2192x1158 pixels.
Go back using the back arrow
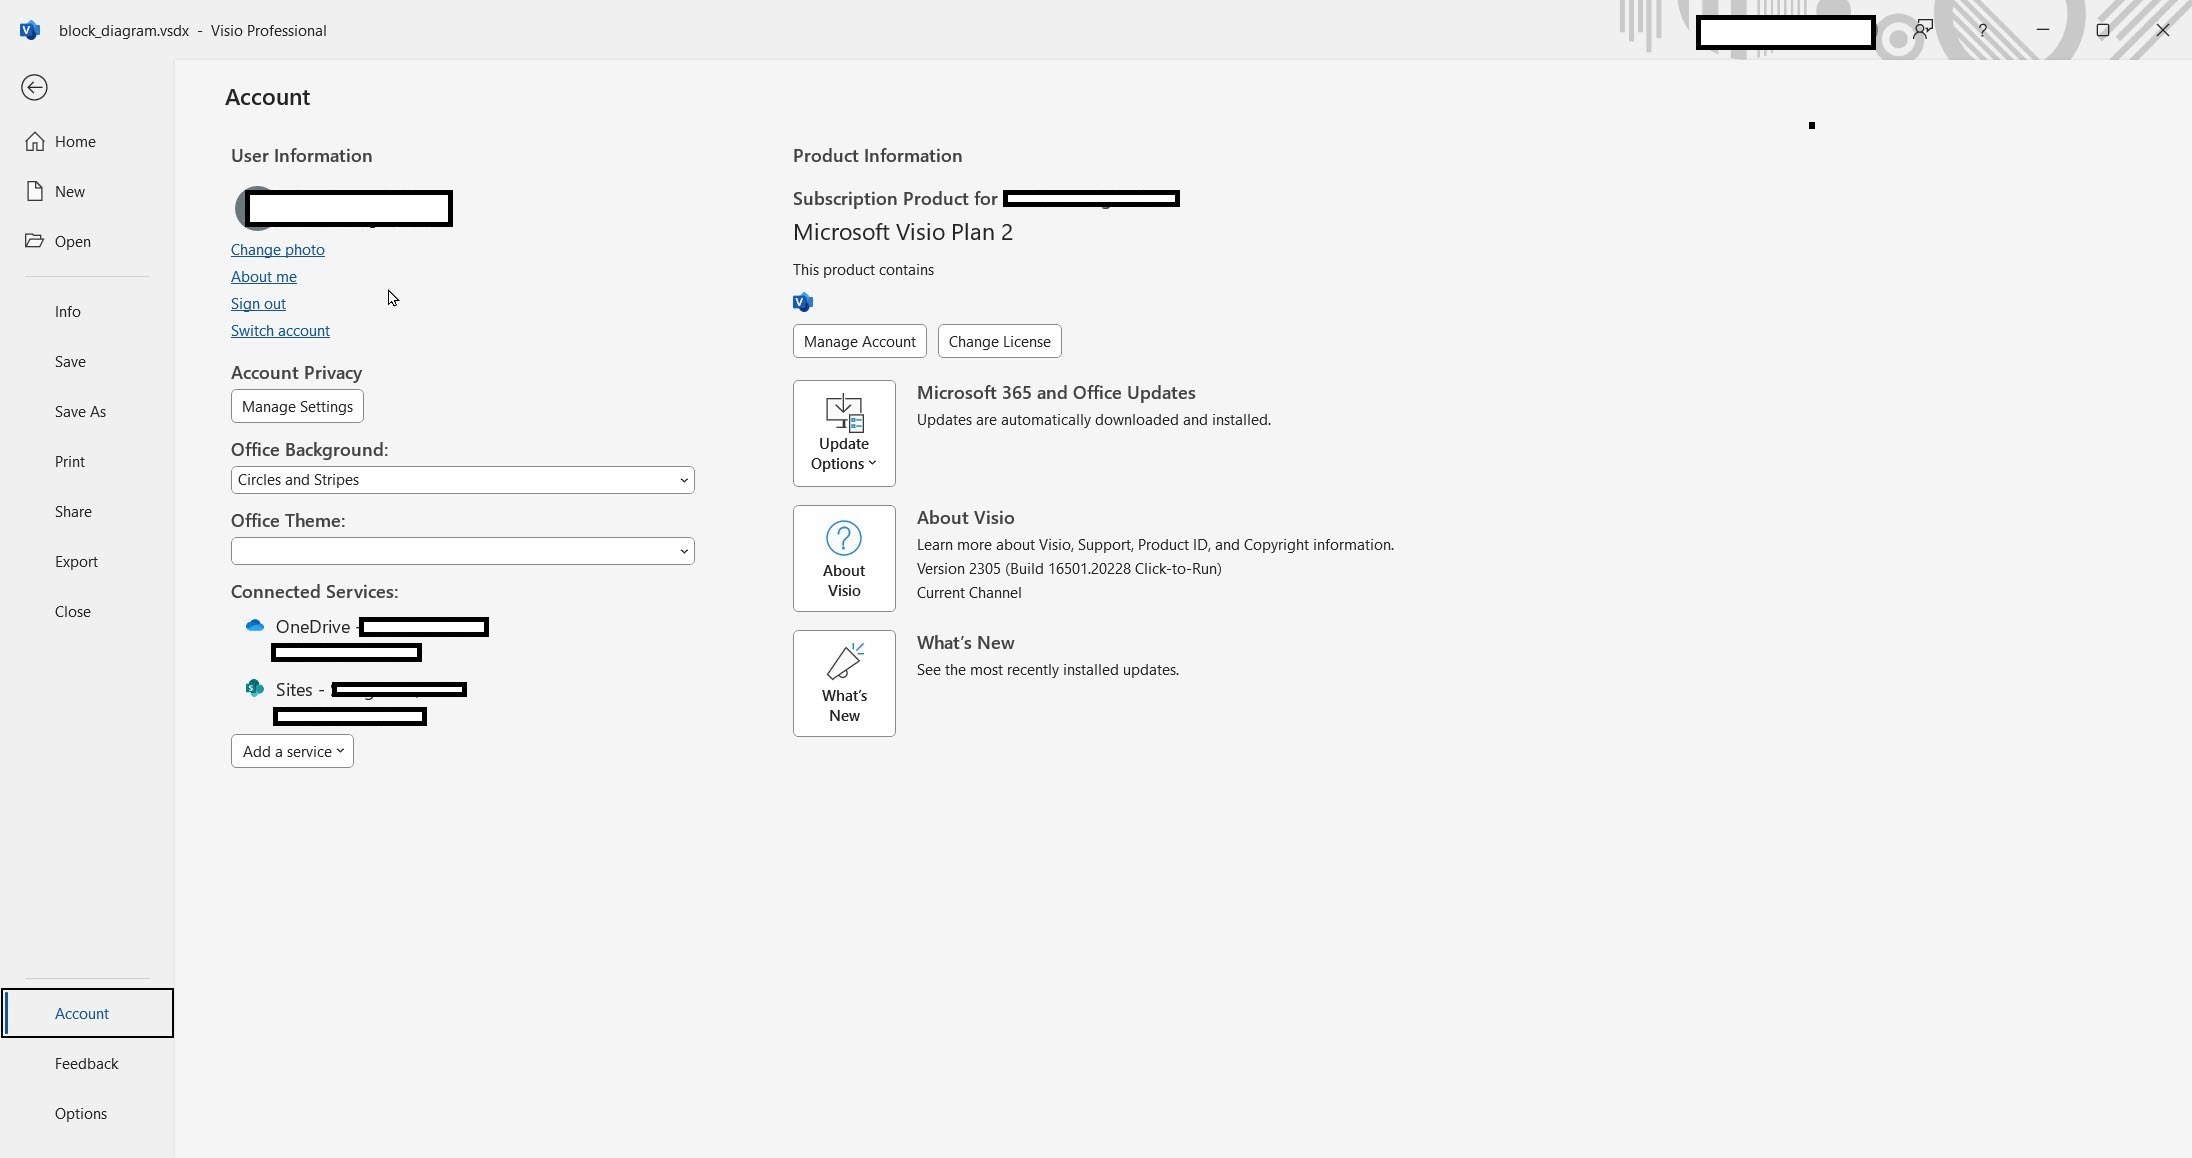tap(34, 88)
